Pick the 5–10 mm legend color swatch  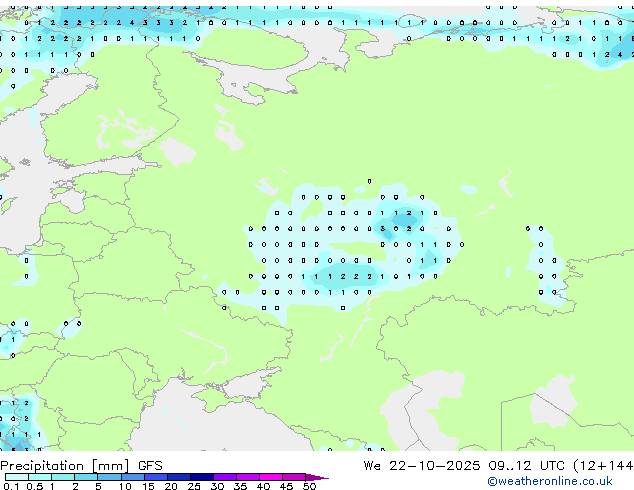pyautogui.click(x=109, y=477)
